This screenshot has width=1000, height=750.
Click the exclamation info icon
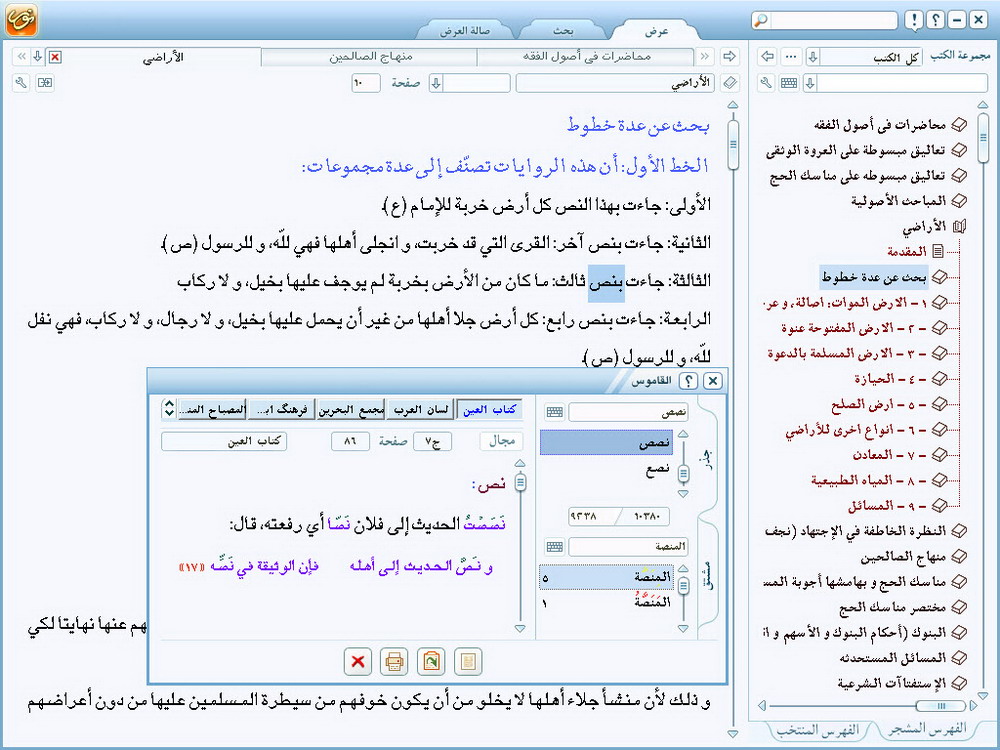pos(913,20)
